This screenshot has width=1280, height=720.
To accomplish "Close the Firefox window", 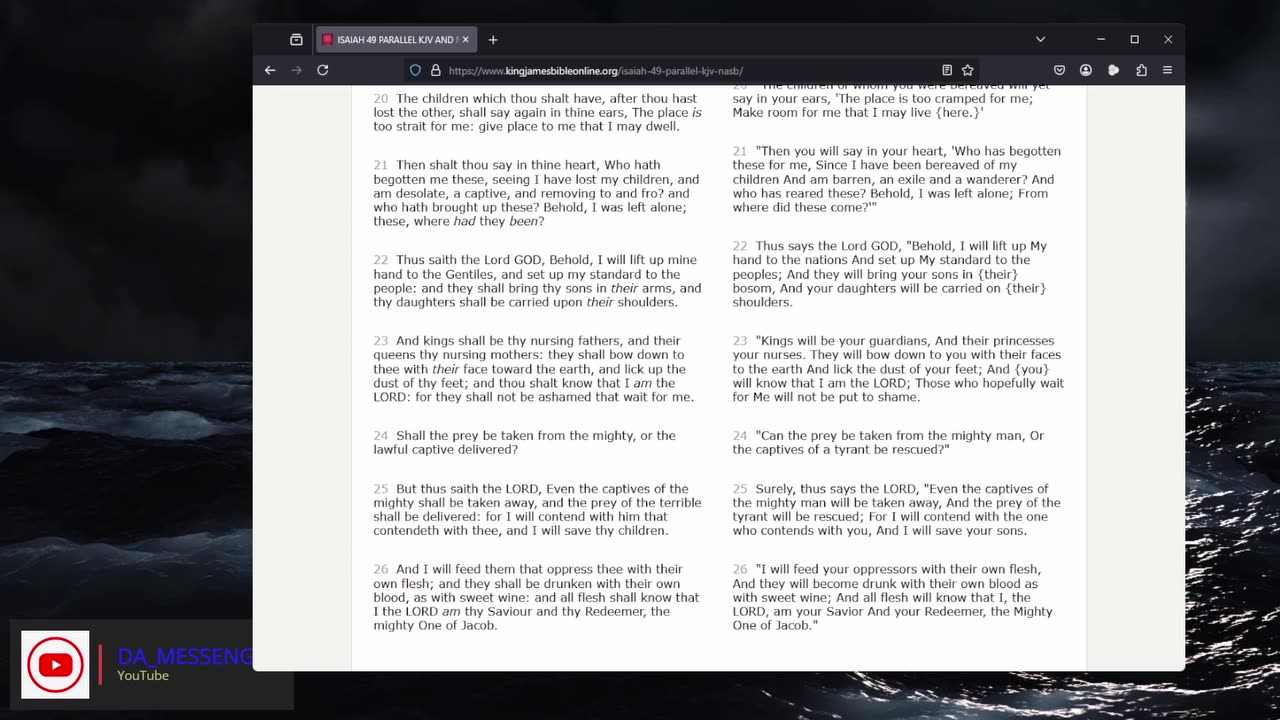I will click(1167, 40).
